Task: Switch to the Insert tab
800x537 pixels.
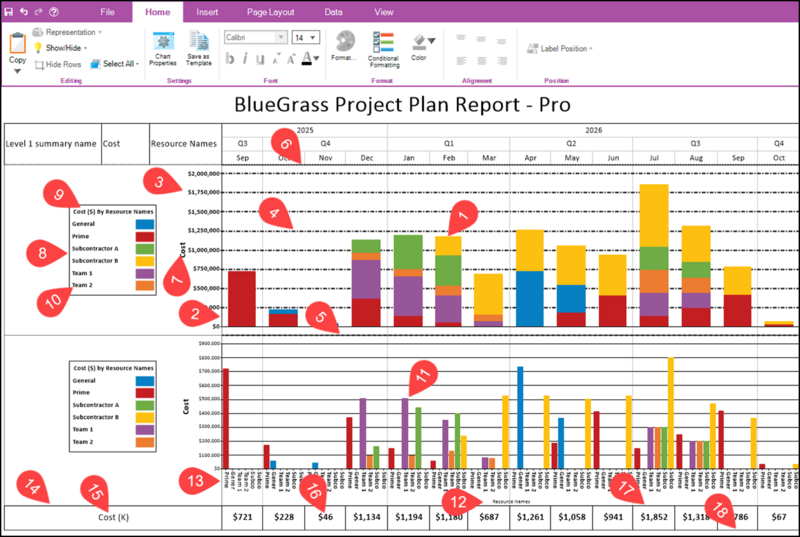Action: point(207,12)
